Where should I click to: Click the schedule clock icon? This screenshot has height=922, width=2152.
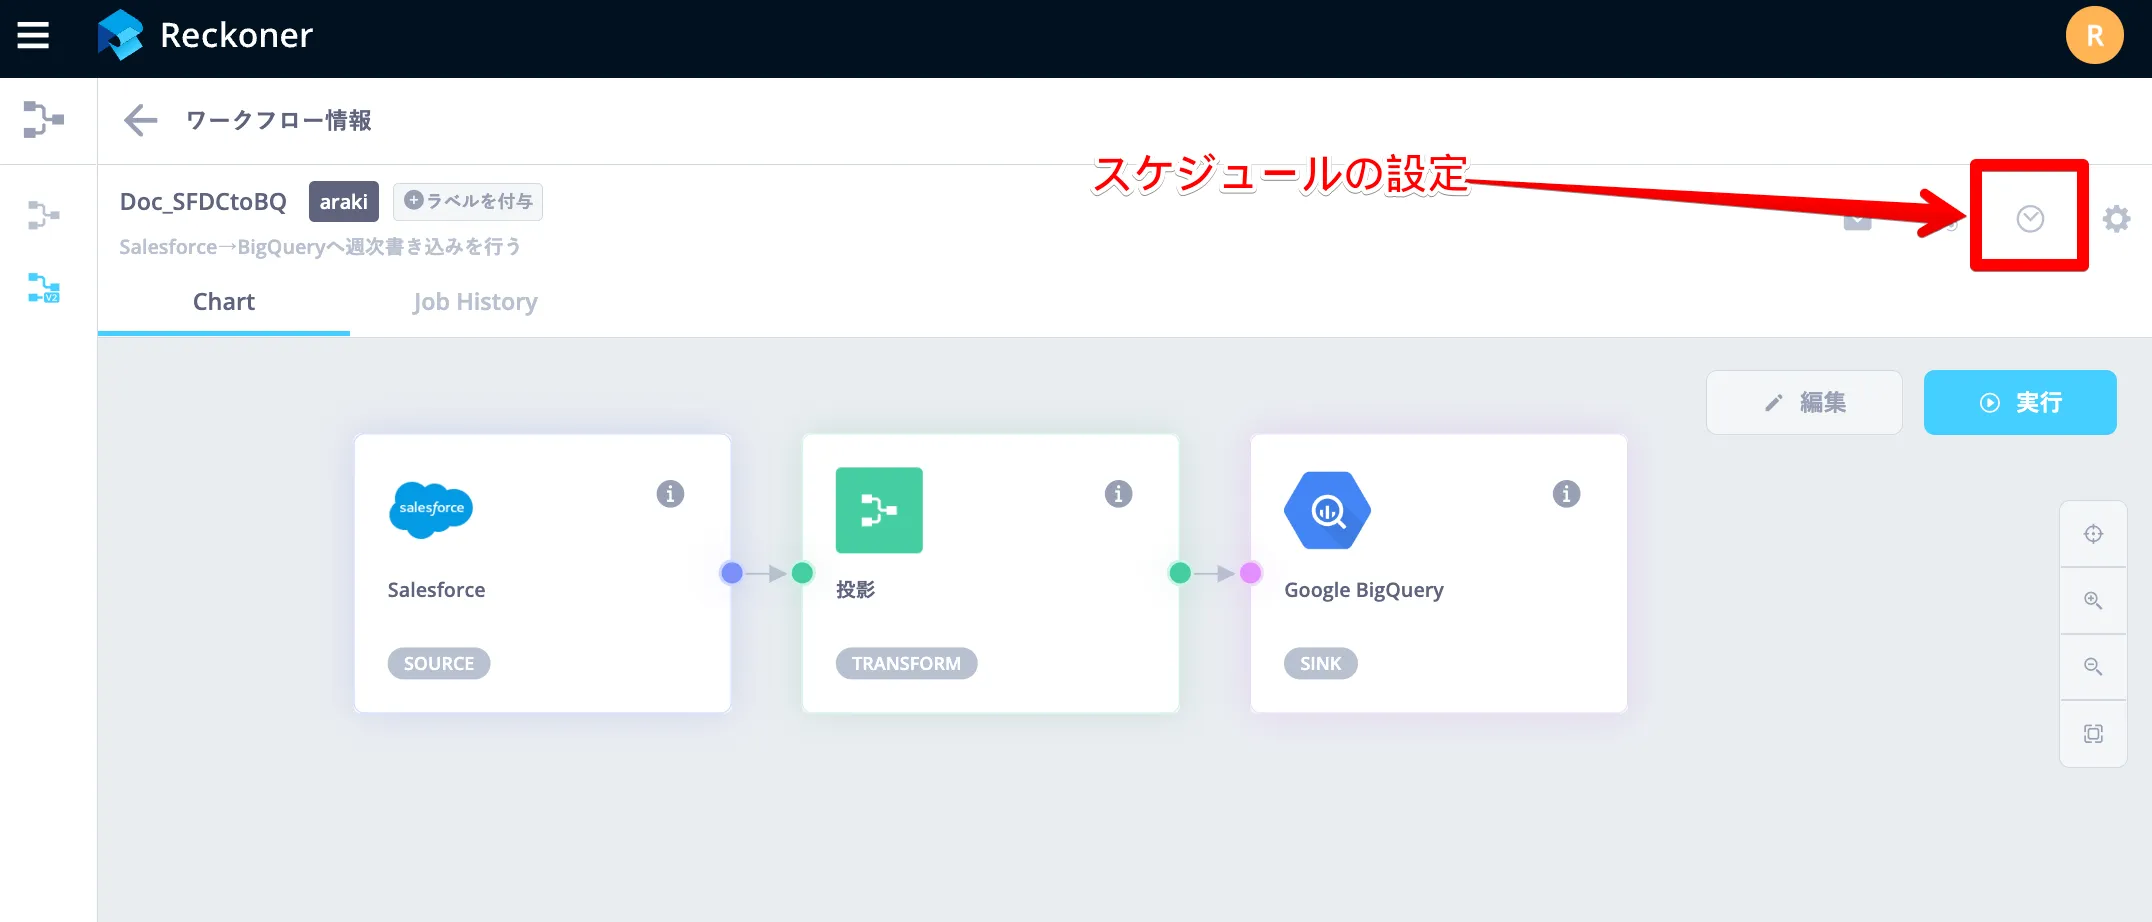pyautogui.click(x=2029, y=219)
